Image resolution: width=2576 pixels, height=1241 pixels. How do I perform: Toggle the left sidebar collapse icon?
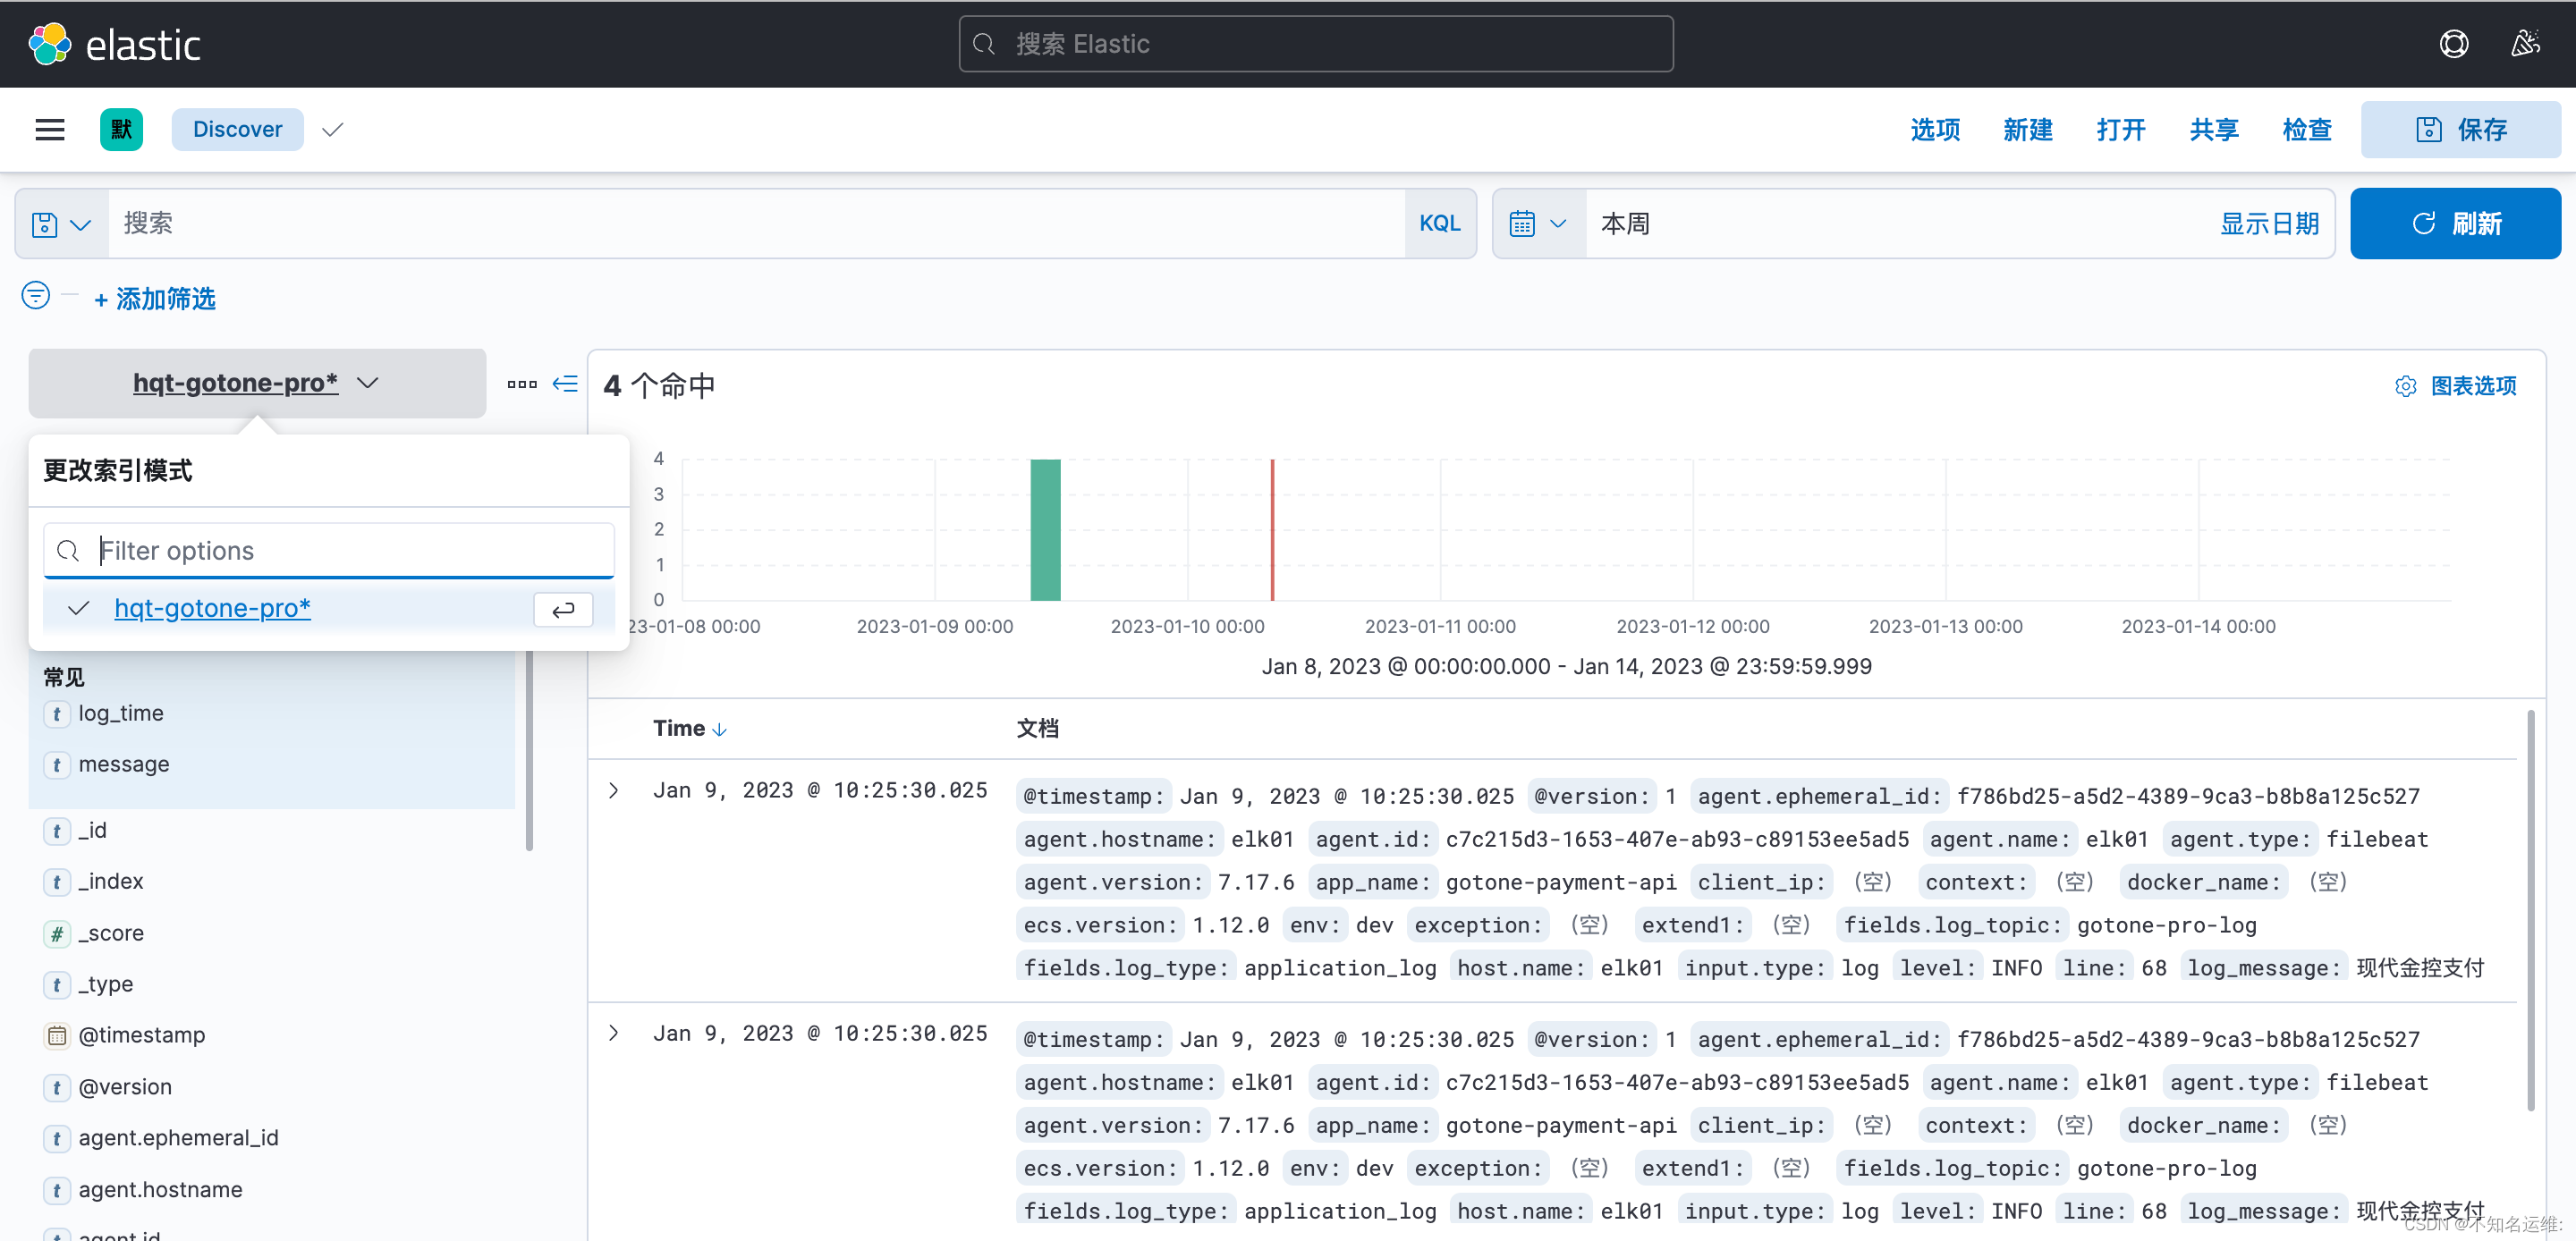click(x=565, y=384)
